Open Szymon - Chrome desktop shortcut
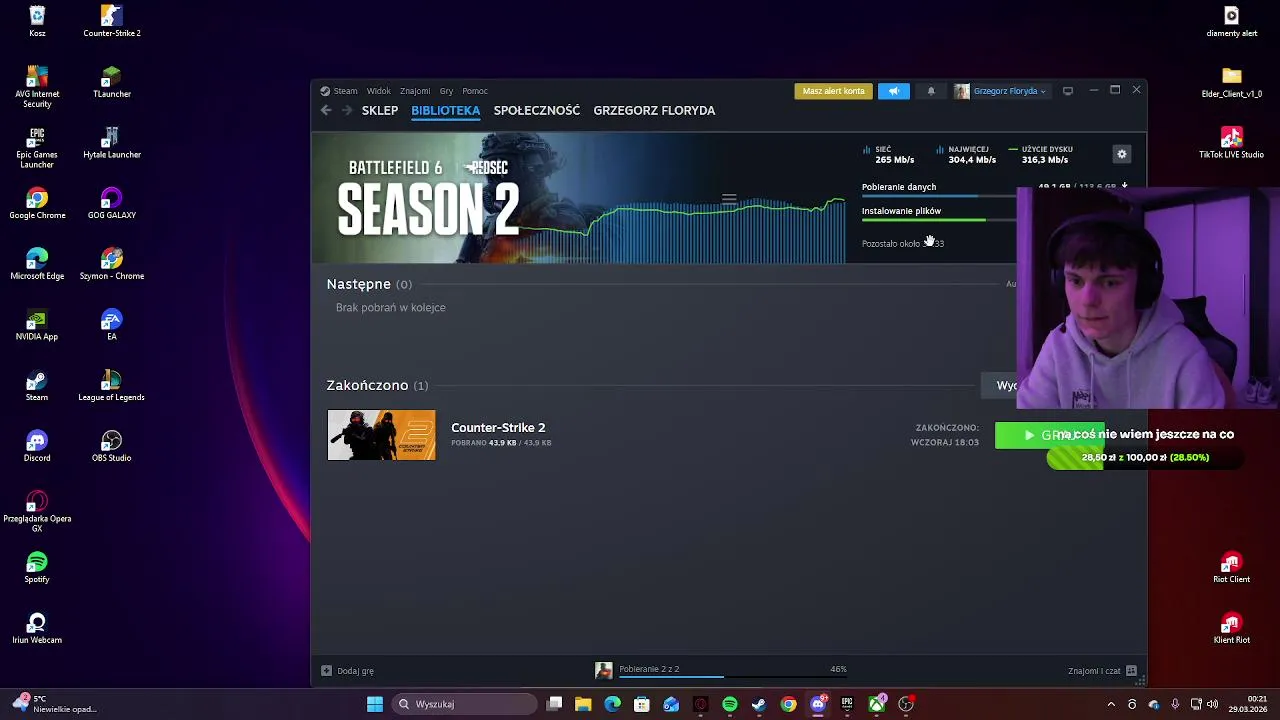Image resolution: width=1280 pixels, height=720 pixels. (112, 264)
